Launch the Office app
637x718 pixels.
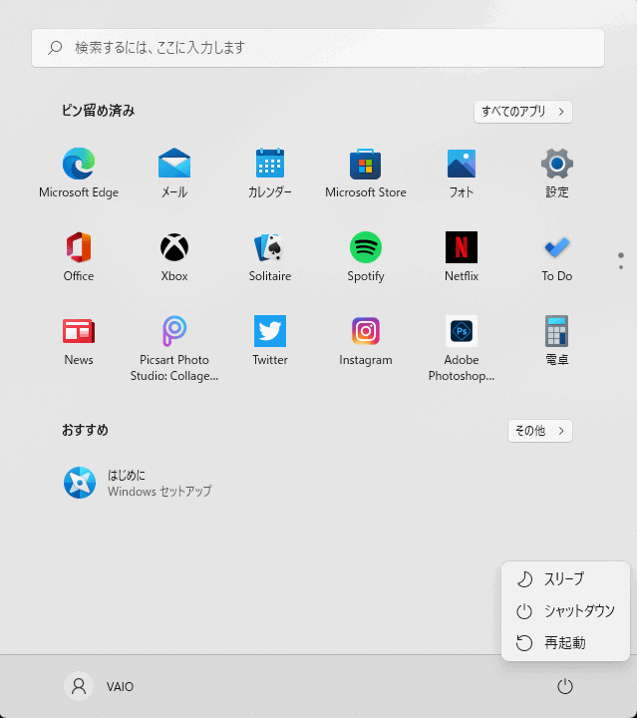click(x=79, y=256)
